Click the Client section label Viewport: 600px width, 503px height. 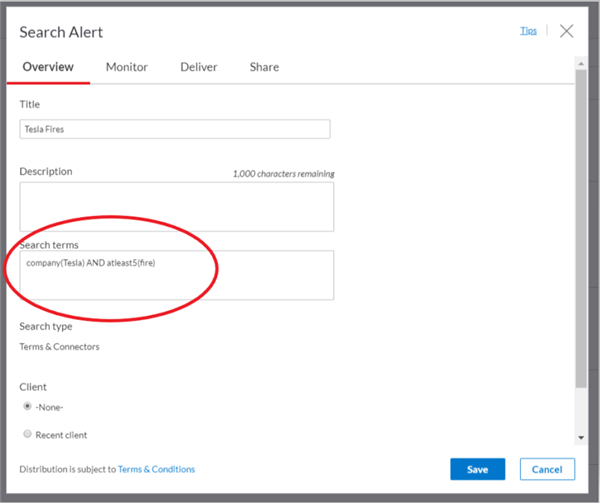(33, 387)
